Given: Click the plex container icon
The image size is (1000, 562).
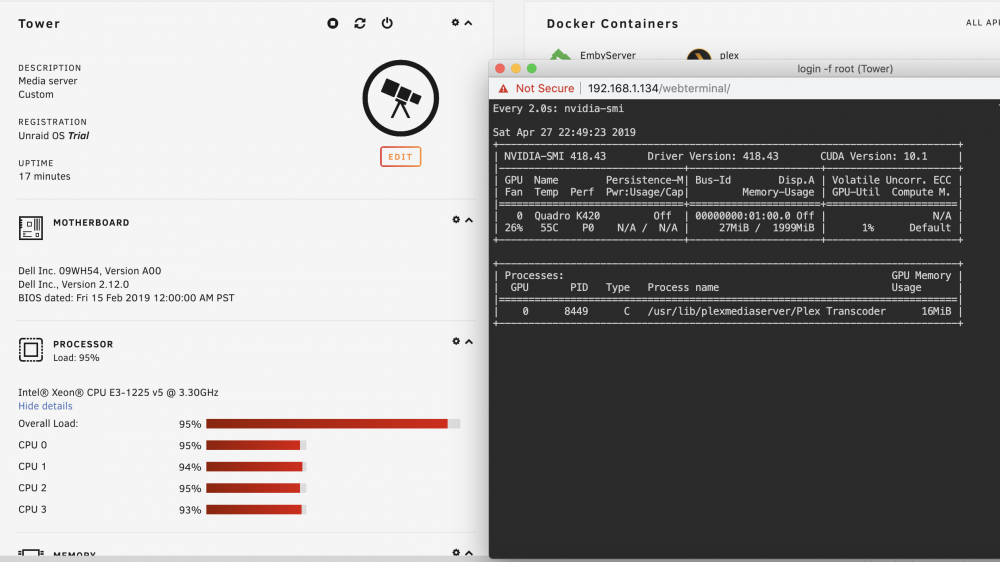Looking at the screenshot, I should pyautogui.click(x=699, y=54).
